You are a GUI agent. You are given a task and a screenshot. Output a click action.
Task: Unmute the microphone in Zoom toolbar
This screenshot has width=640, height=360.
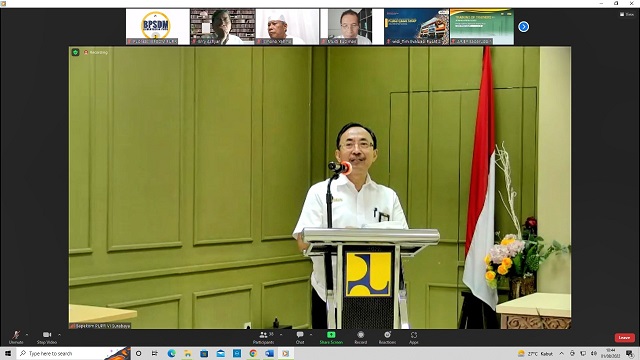[x=16, y=337]
